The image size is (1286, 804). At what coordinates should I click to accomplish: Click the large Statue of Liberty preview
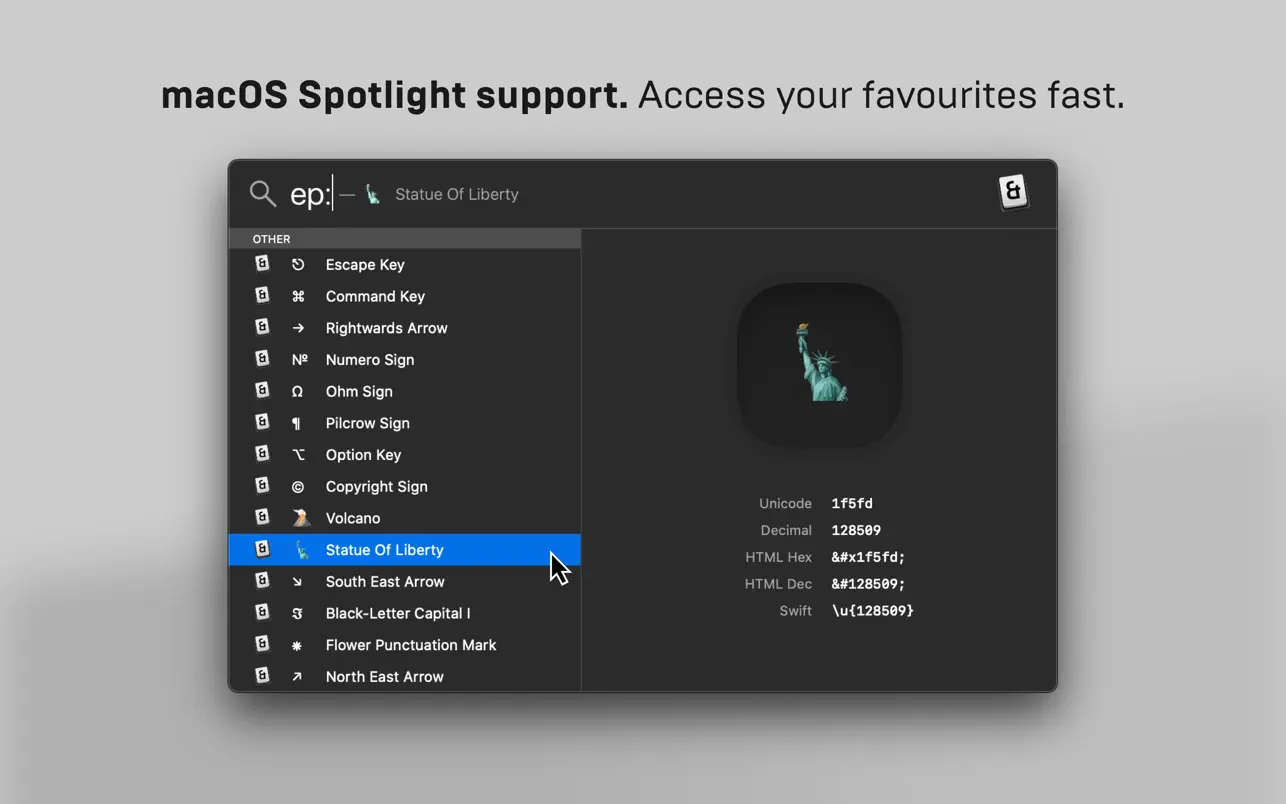820,364
